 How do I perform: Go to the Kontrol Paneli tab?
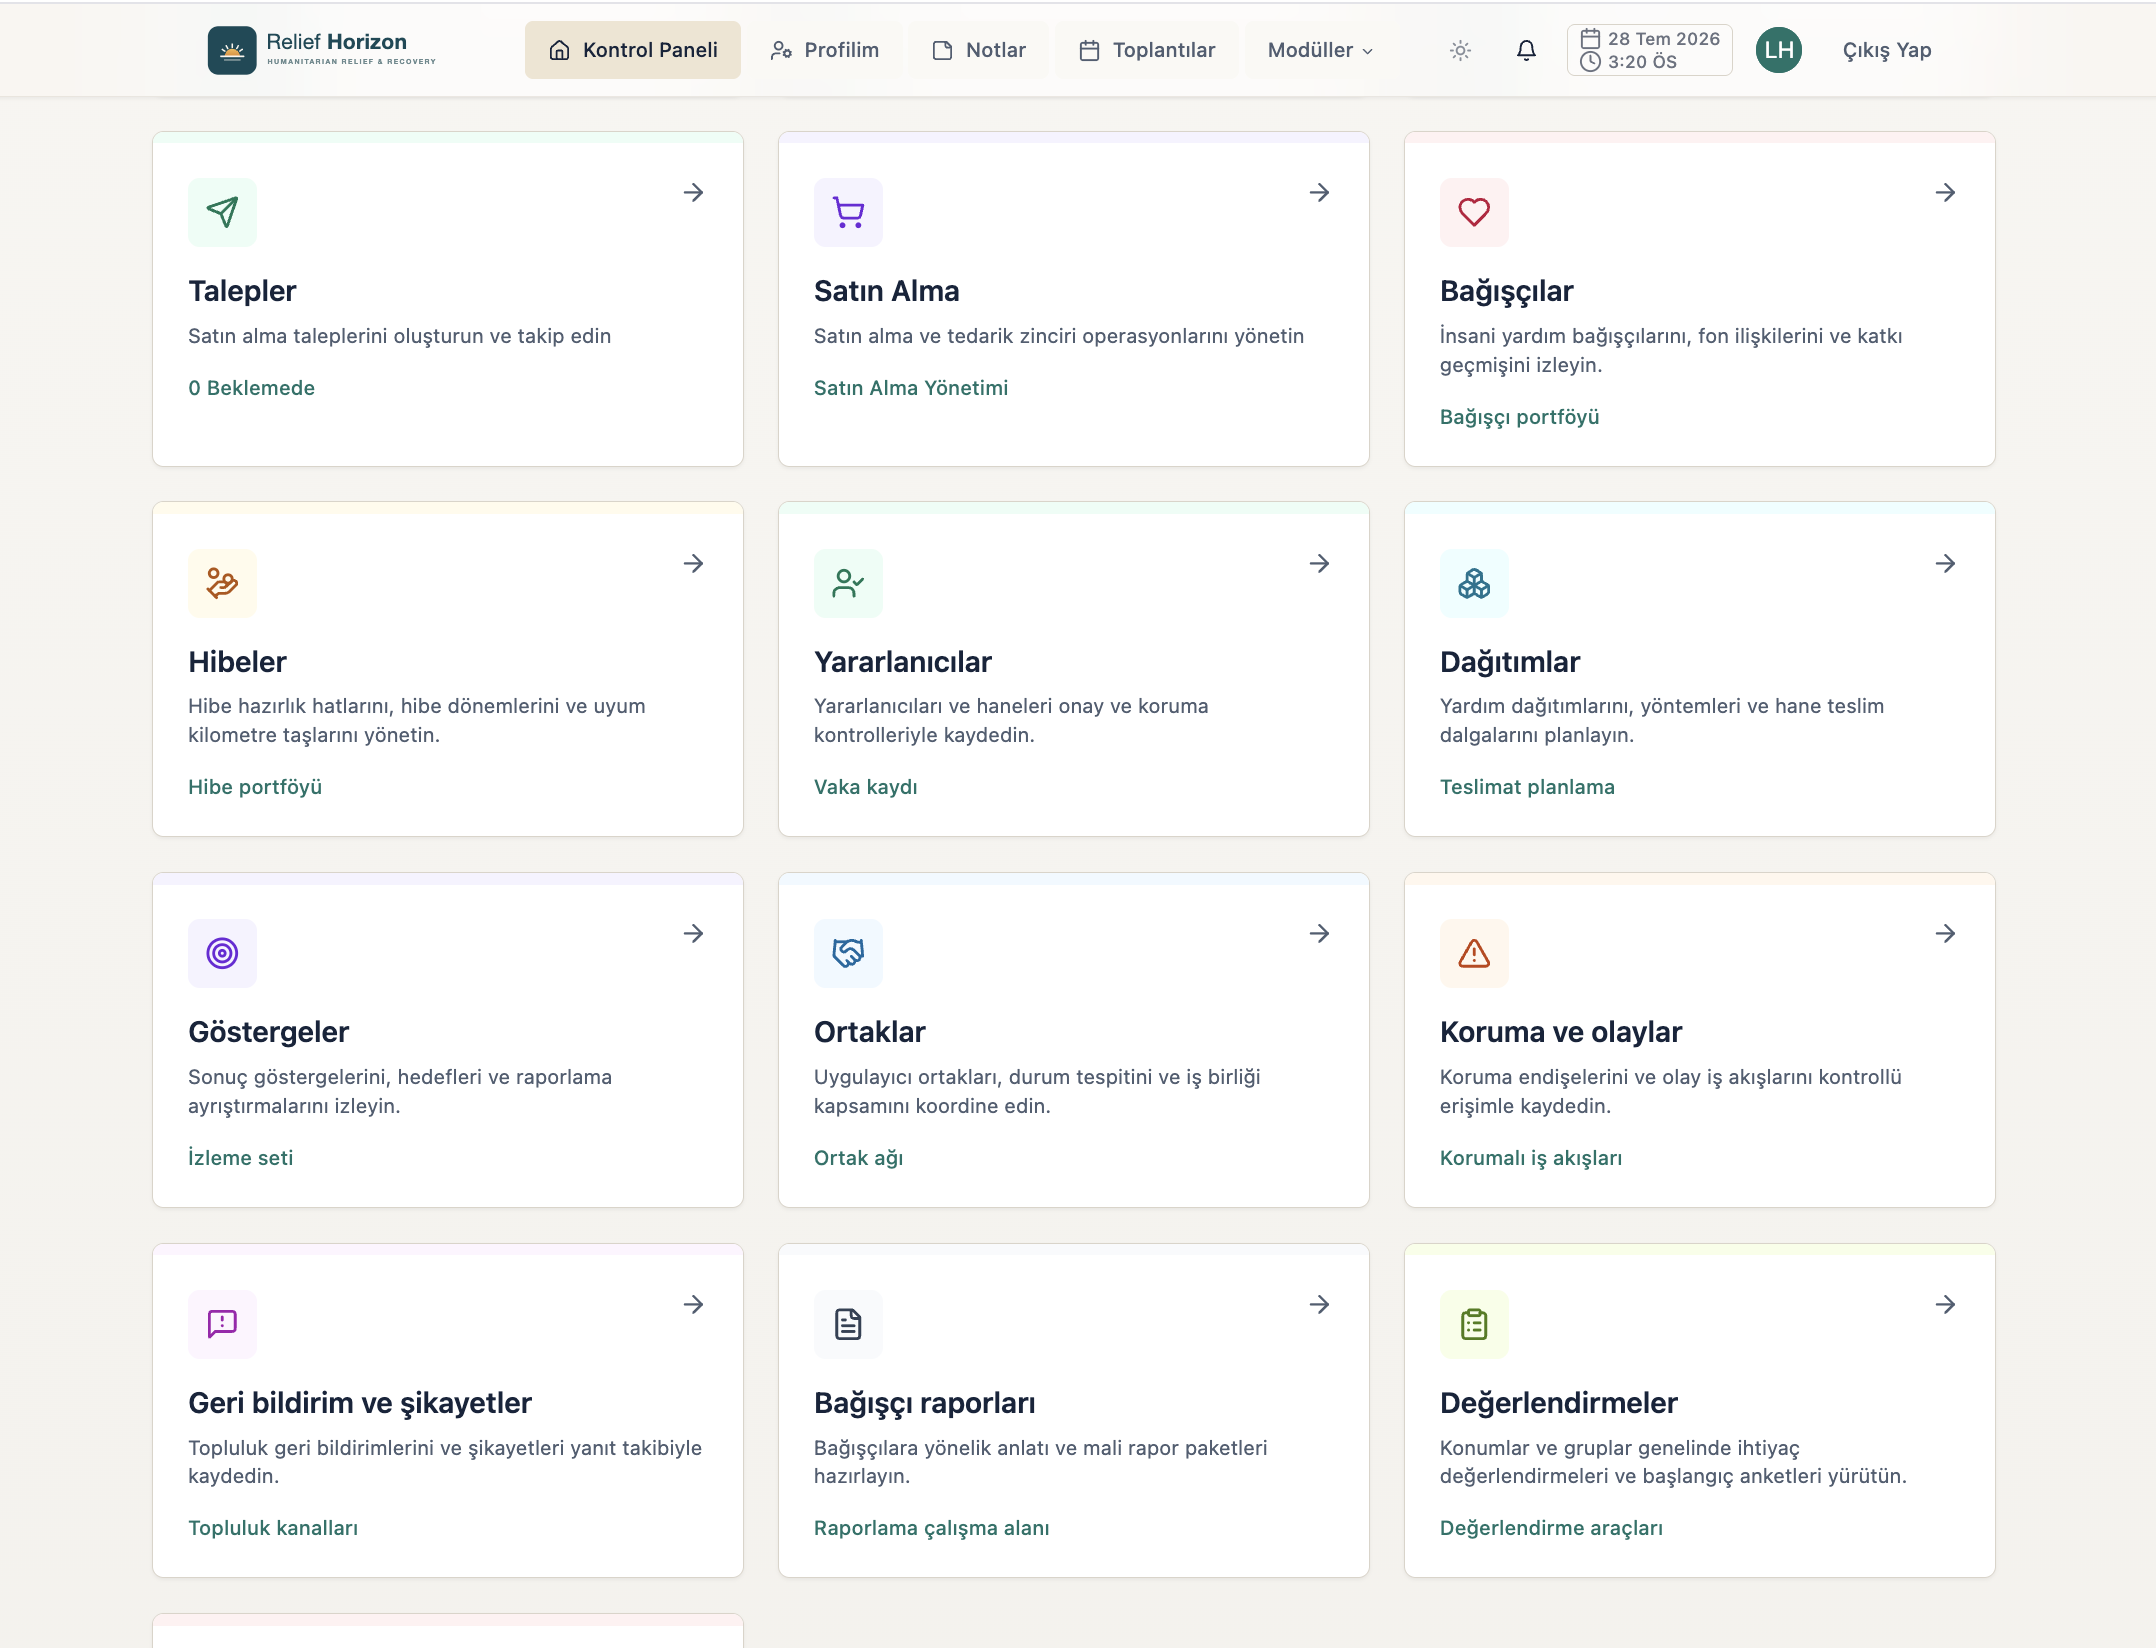click(633, 50)
